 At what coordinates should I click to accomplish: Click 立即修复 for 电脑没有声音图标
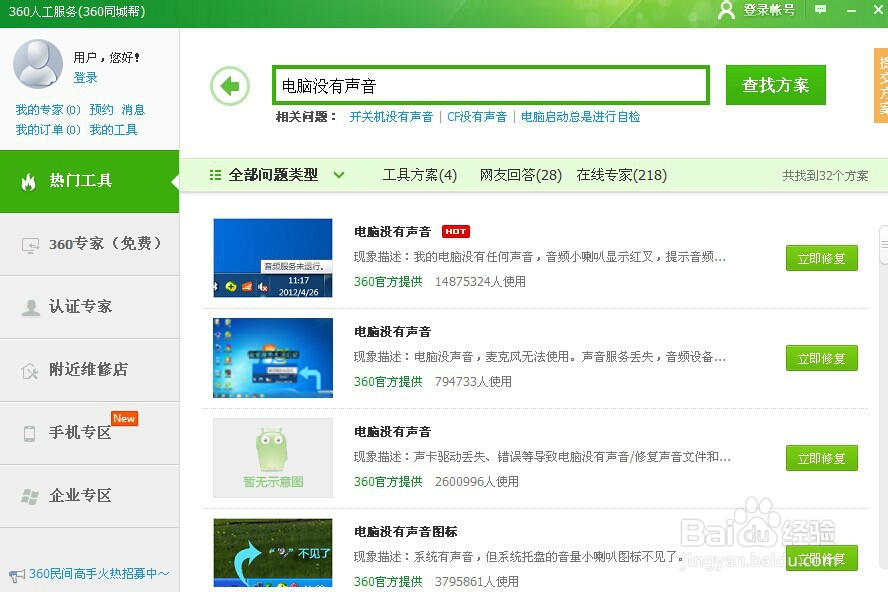tap(821, 558)
